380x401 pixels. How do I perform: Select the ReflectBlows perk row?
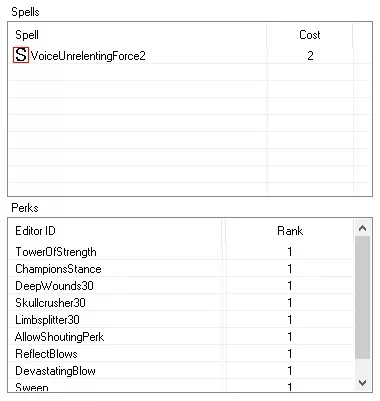(x=181, y=354)
